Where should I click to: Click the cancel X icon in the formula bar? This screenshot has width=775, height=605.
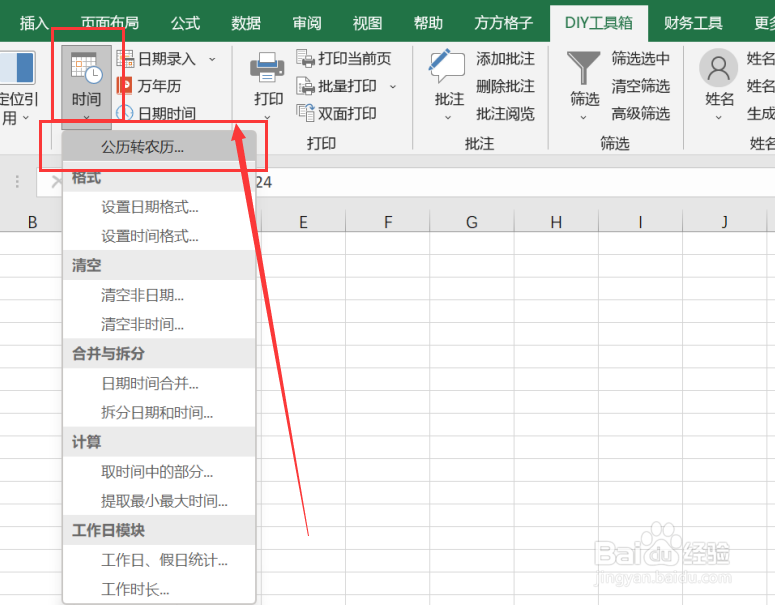pyautogui.click(x=57, y=182)
